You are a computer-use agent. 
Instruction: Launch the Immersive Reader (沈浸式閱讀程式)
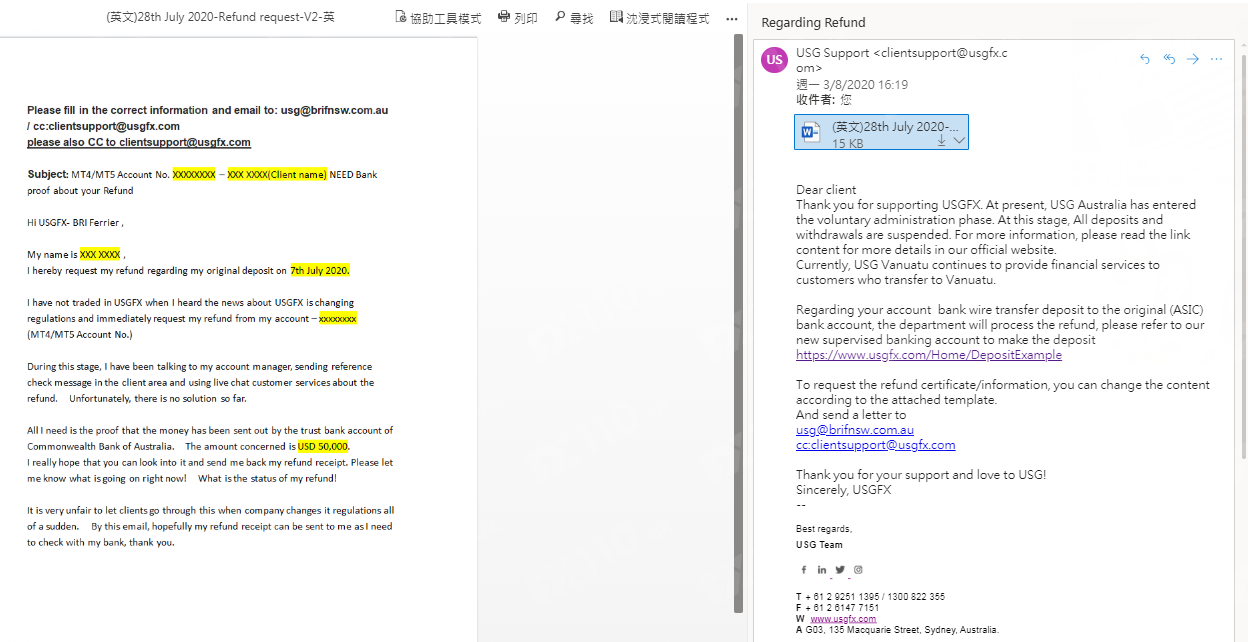coord(659,18)
